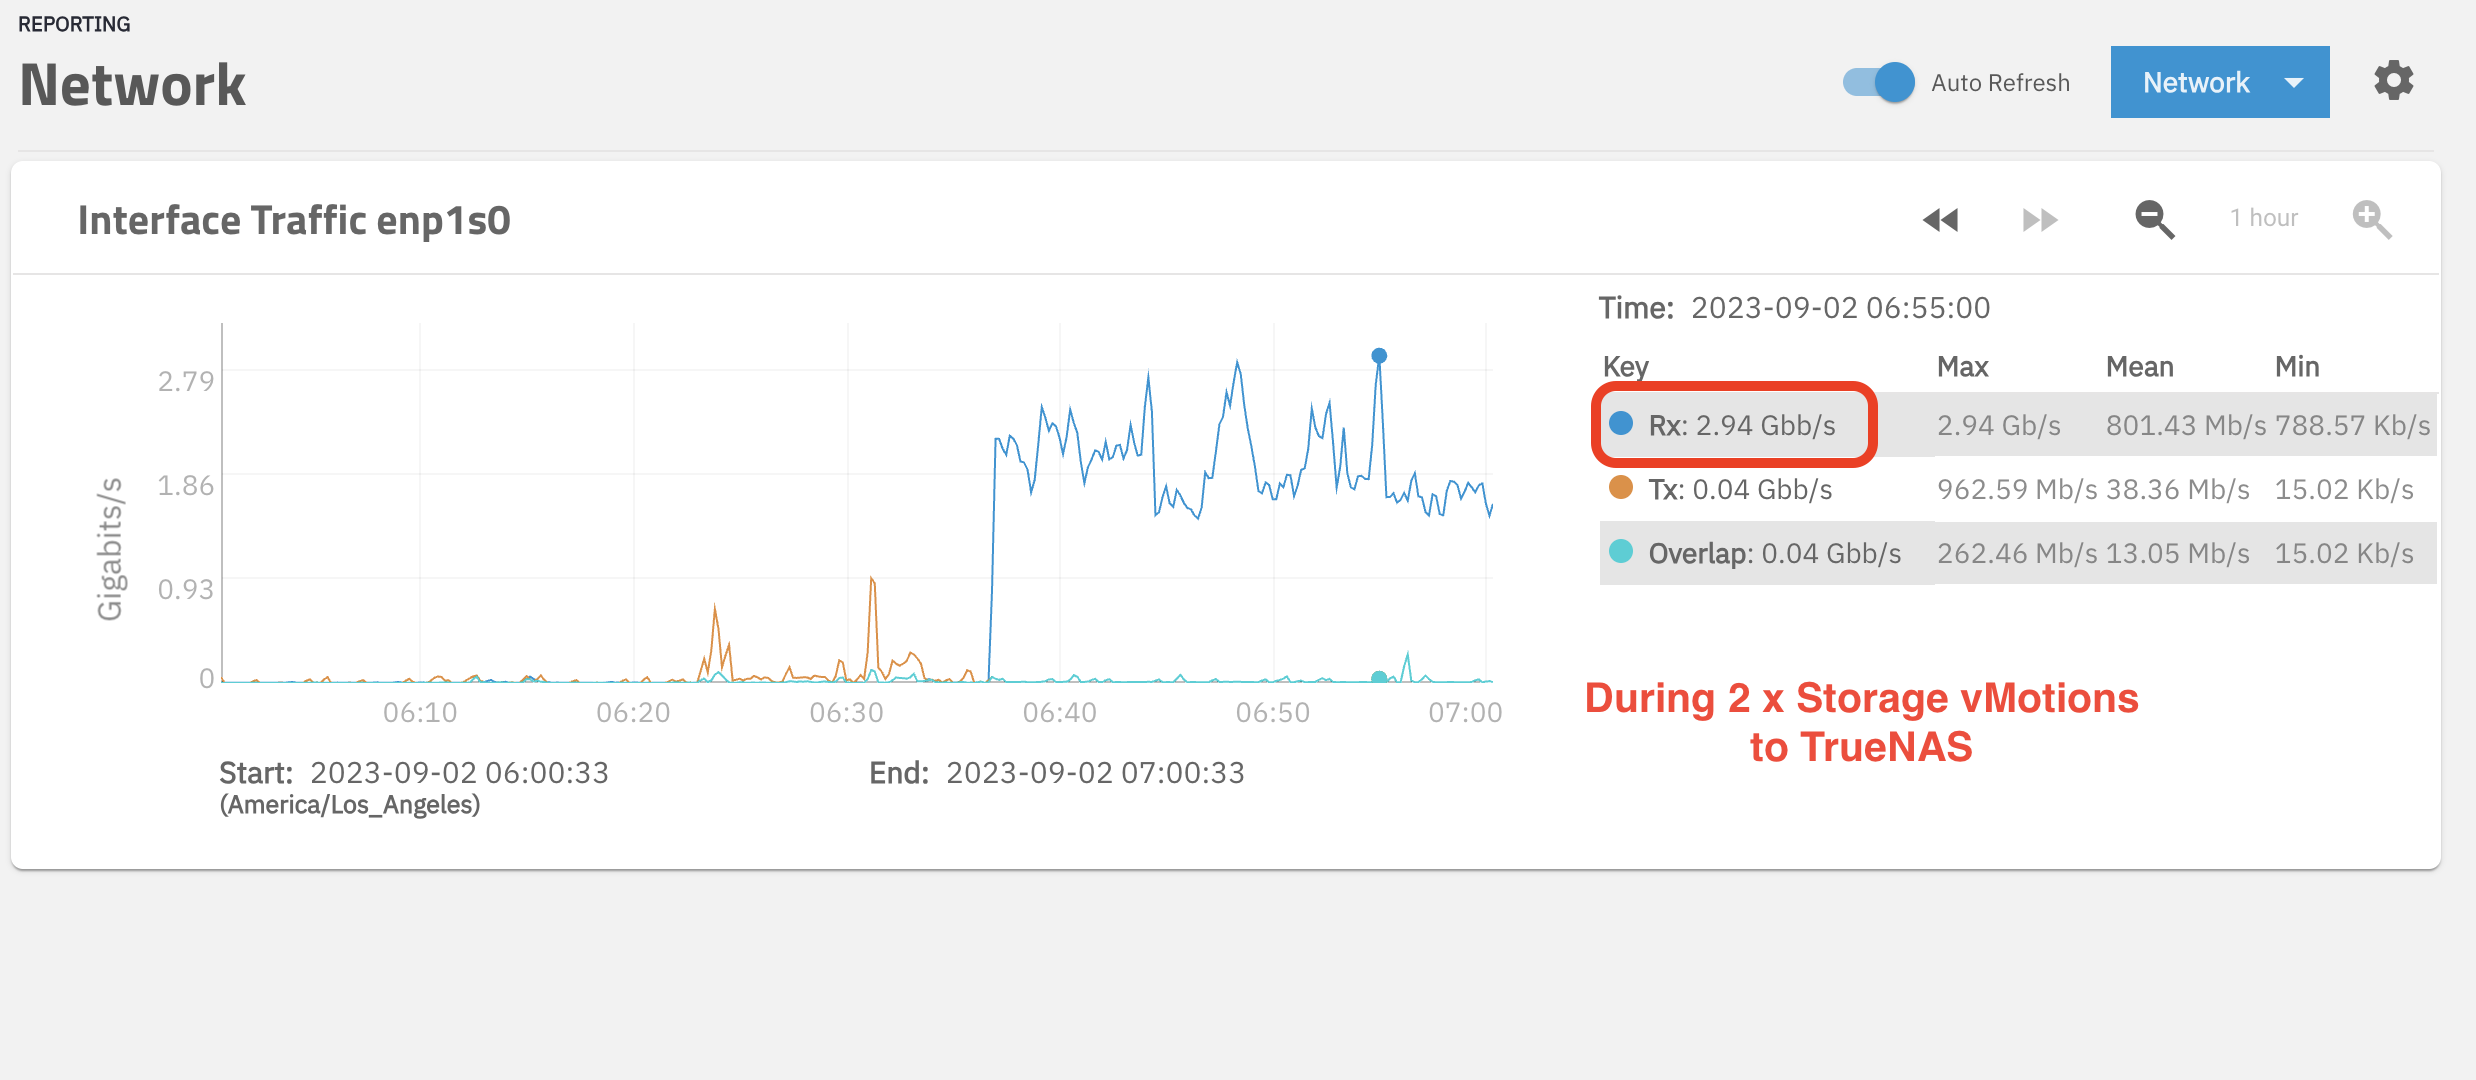Click the dropdown arrow on Network button
Viewport: 2476px width, 1080px height.
click(x=2294, y=83)
